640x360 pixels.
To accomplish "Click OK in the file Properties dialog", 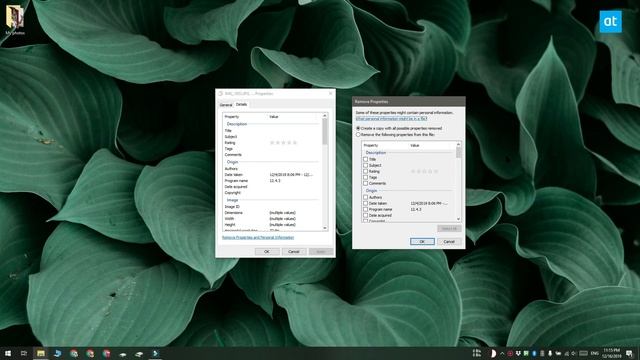I will [x=267, y=251].
